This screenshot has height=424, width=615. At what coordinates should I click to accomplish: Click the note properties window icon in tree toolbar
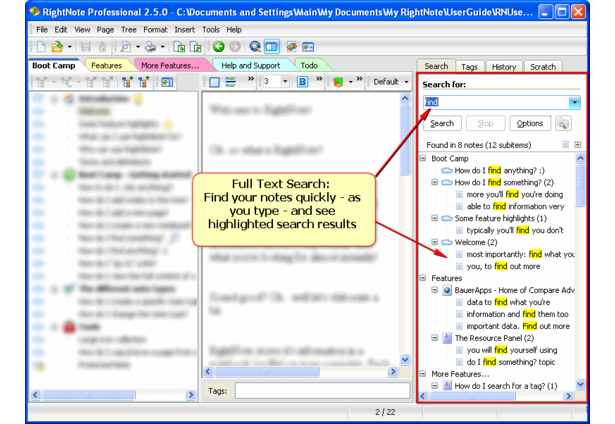167,82
